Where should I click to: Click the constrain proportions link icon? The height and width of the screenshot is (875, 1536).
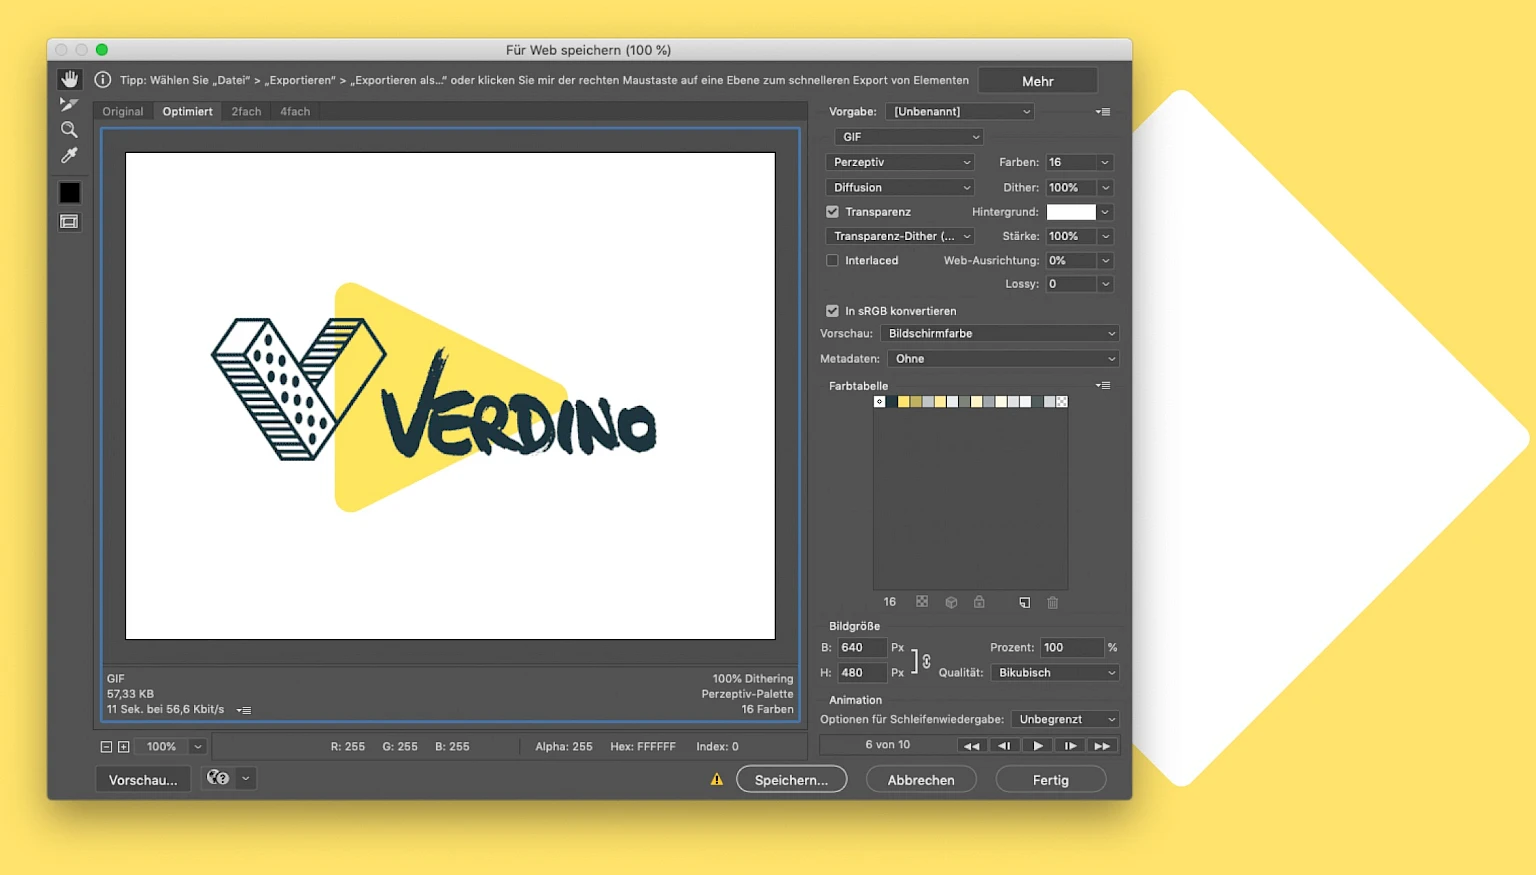(x=926, y=661)
